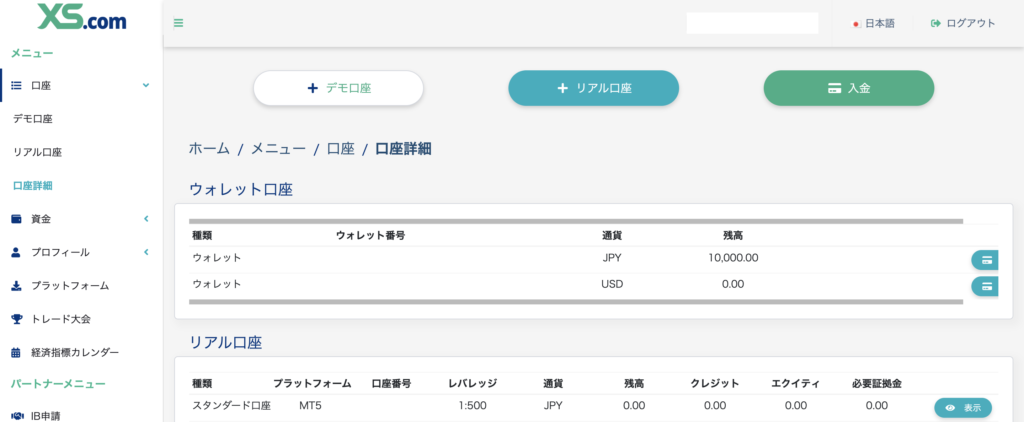Click the XS.com logo
Image resolution: width=1024 pixels, height=422 pixels.
(81, 18)
